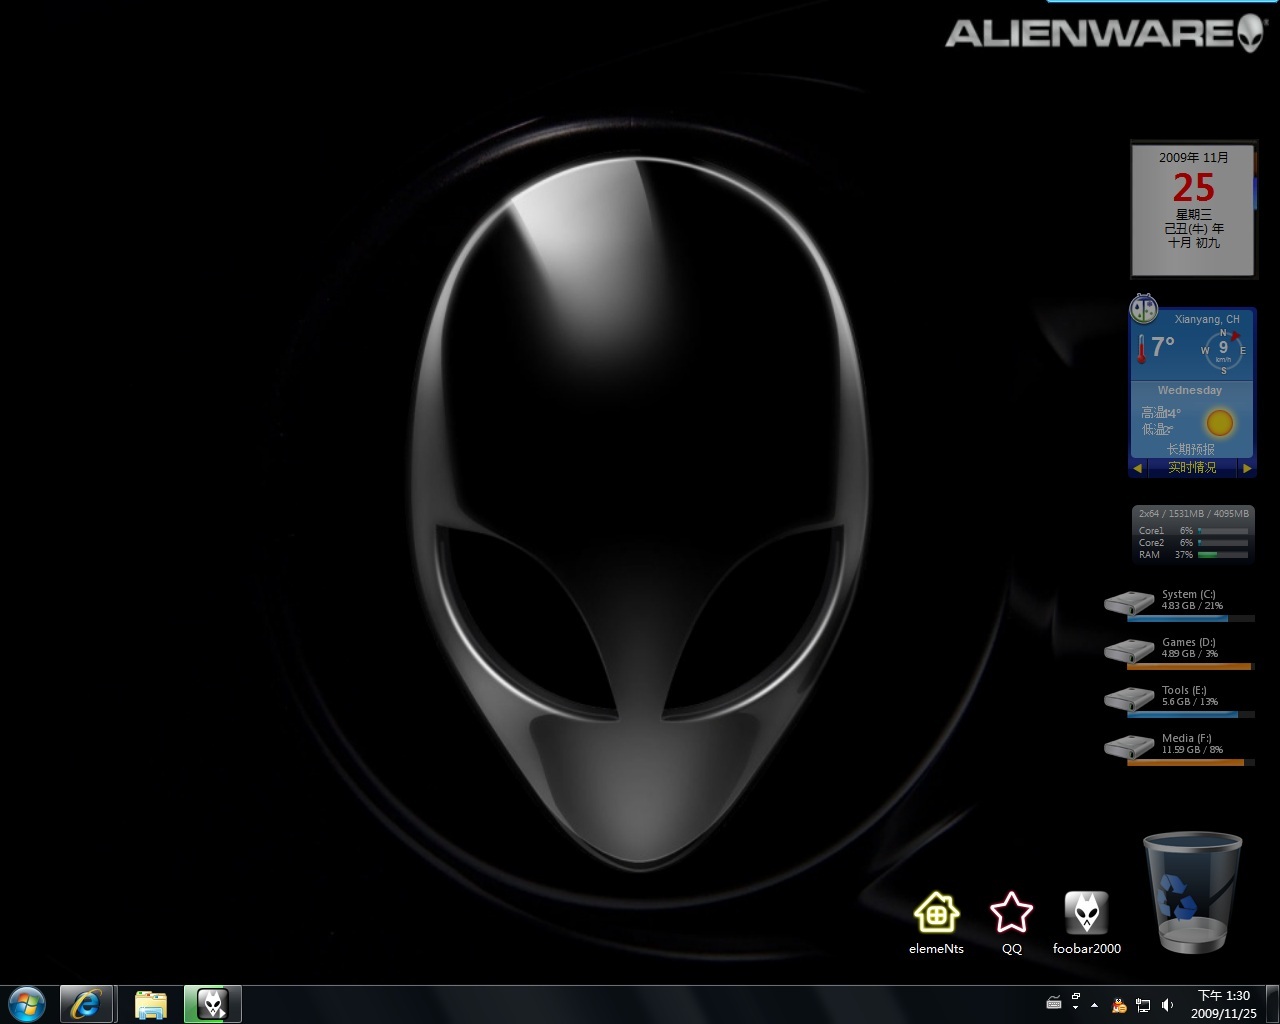1280x1024 pixels.
Task: Click the 十月 初九 lunar date text
Action: (x=1194, y=243)
